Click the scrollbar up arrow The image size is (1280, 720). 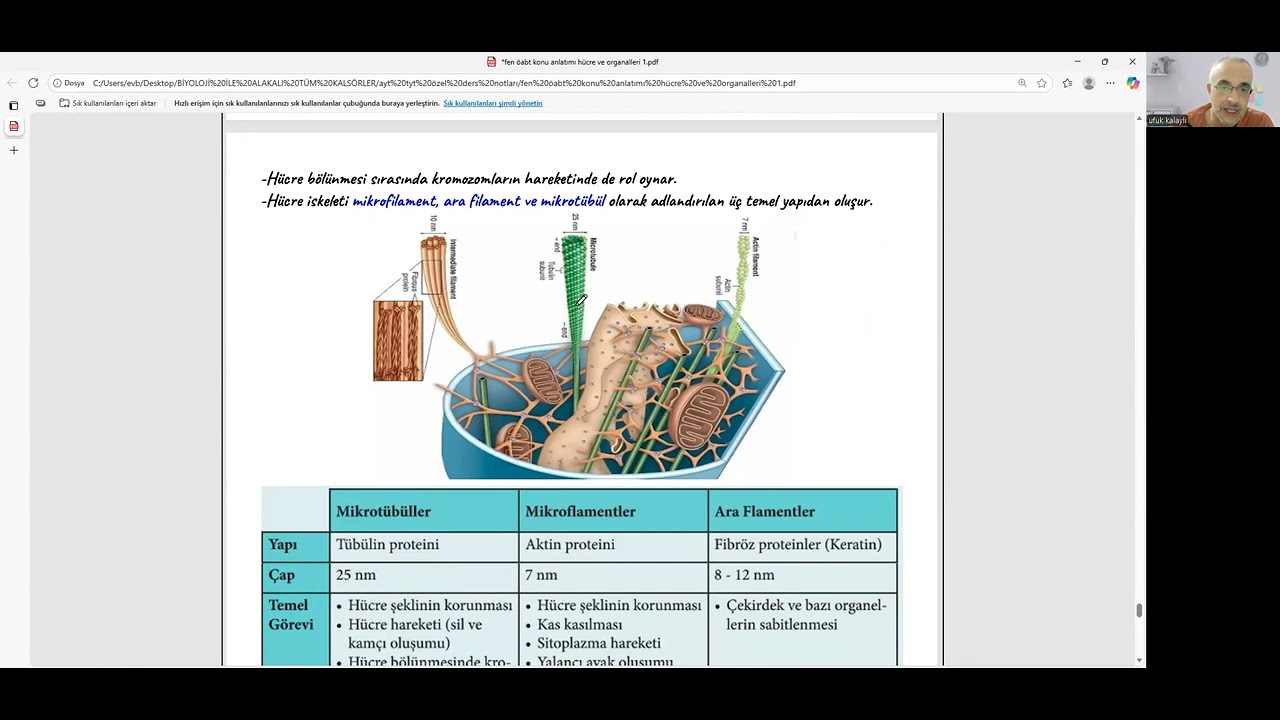(x=1139, y=119)
